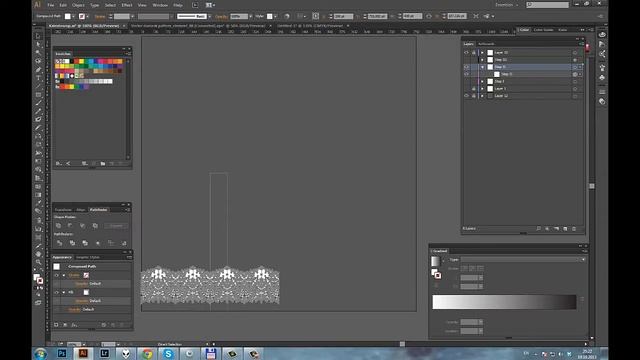Screen dimensions: 640x360
Task: Select the Selection tool in toolbar
Action: point(38,36)
